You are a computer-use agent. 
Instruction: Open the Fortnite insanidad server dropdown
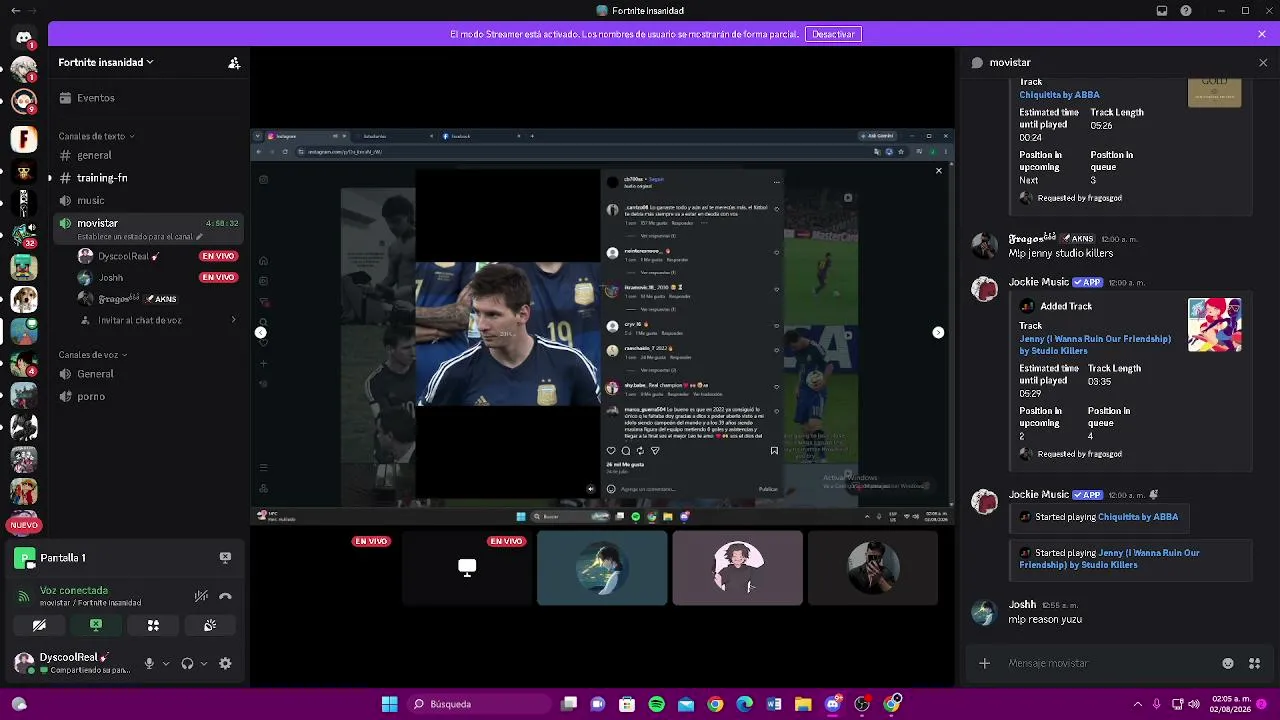pos(105,62)
